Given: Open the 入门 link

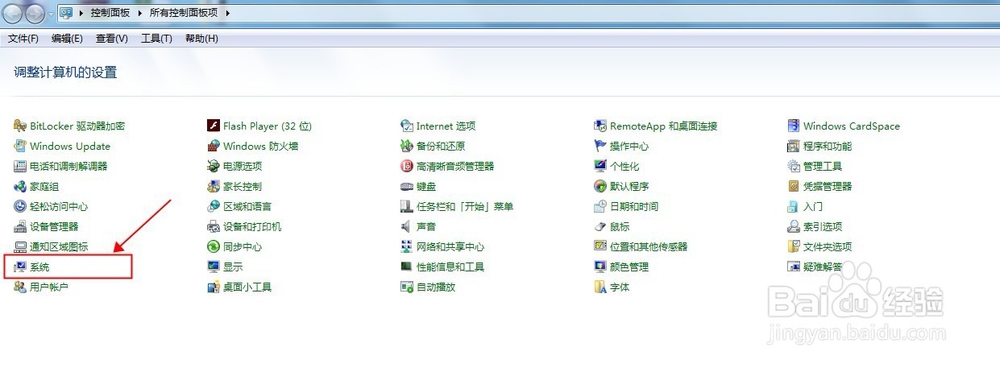Looking at the screenshot, I should click(813, 207).
